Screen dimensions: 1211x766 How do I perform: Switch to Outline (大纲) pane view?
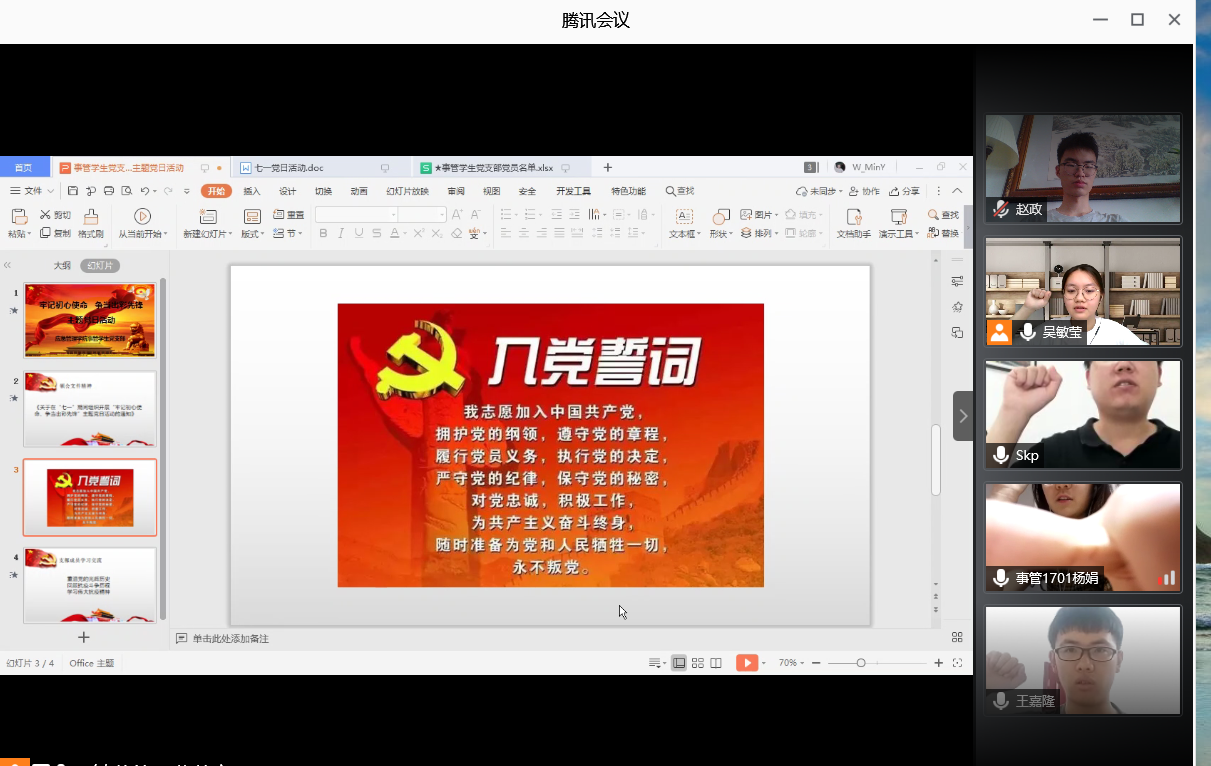point(62,266)
